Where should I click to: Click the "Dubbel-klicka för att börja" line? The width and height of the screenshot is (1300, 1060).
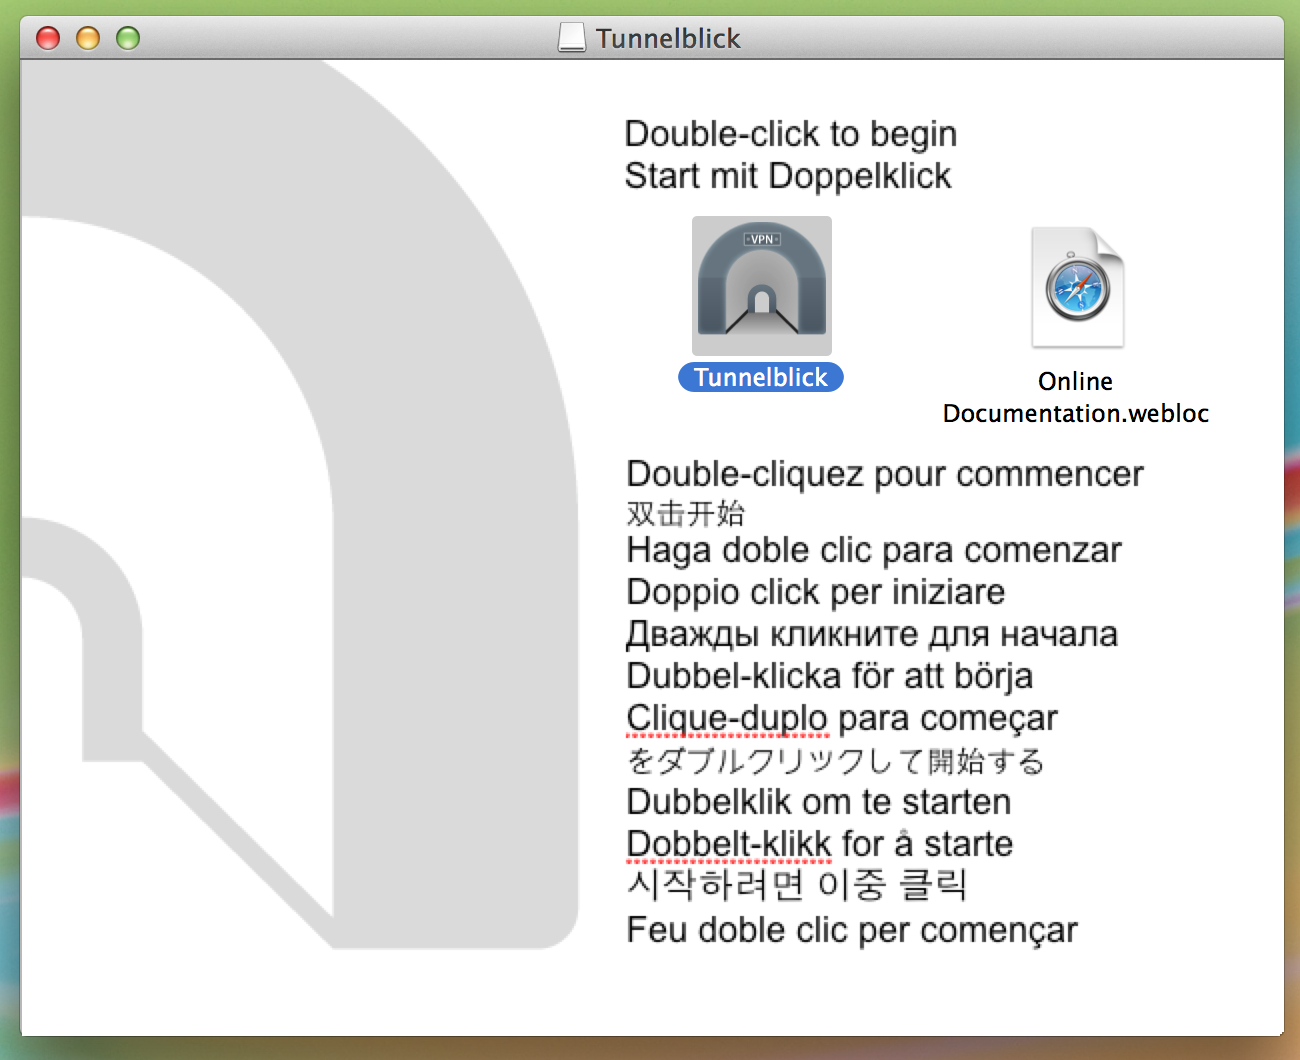830,676
